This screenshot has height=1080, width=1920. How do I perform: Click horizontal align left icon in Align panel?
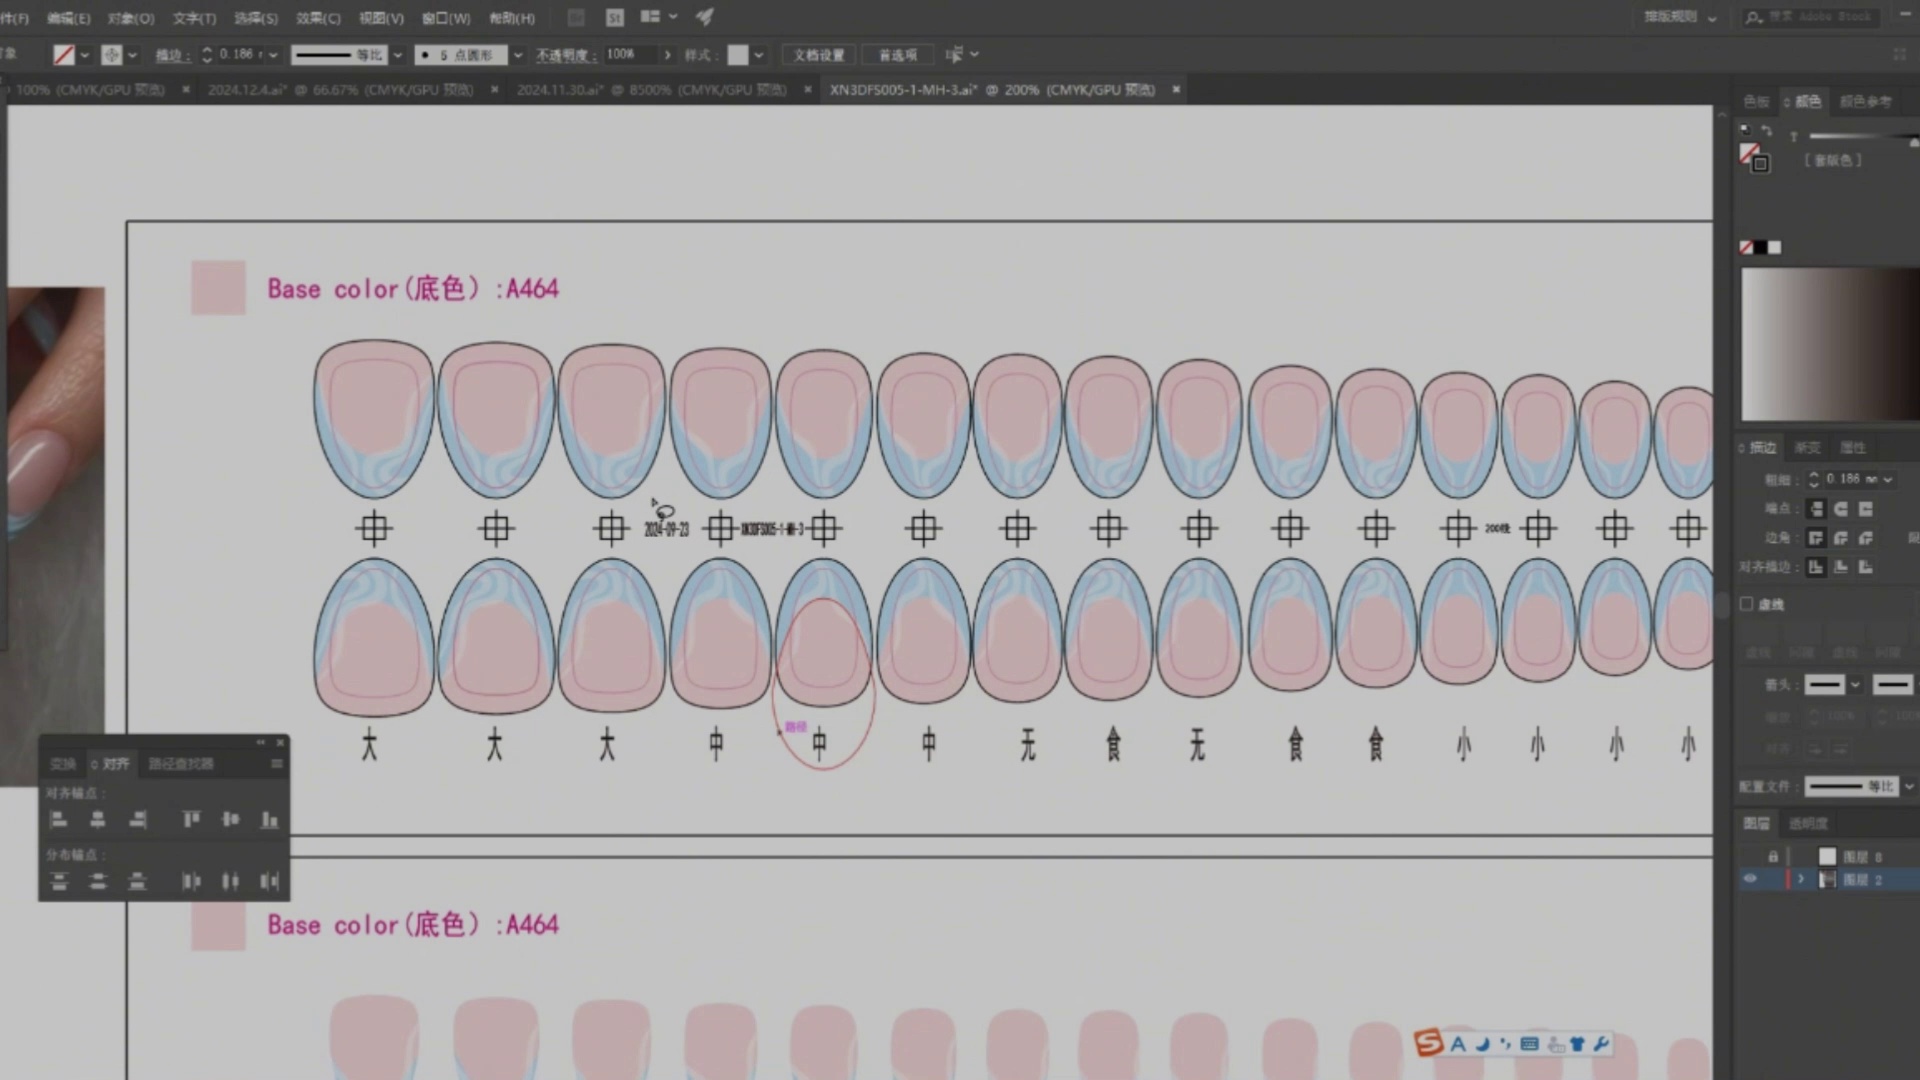59,820
